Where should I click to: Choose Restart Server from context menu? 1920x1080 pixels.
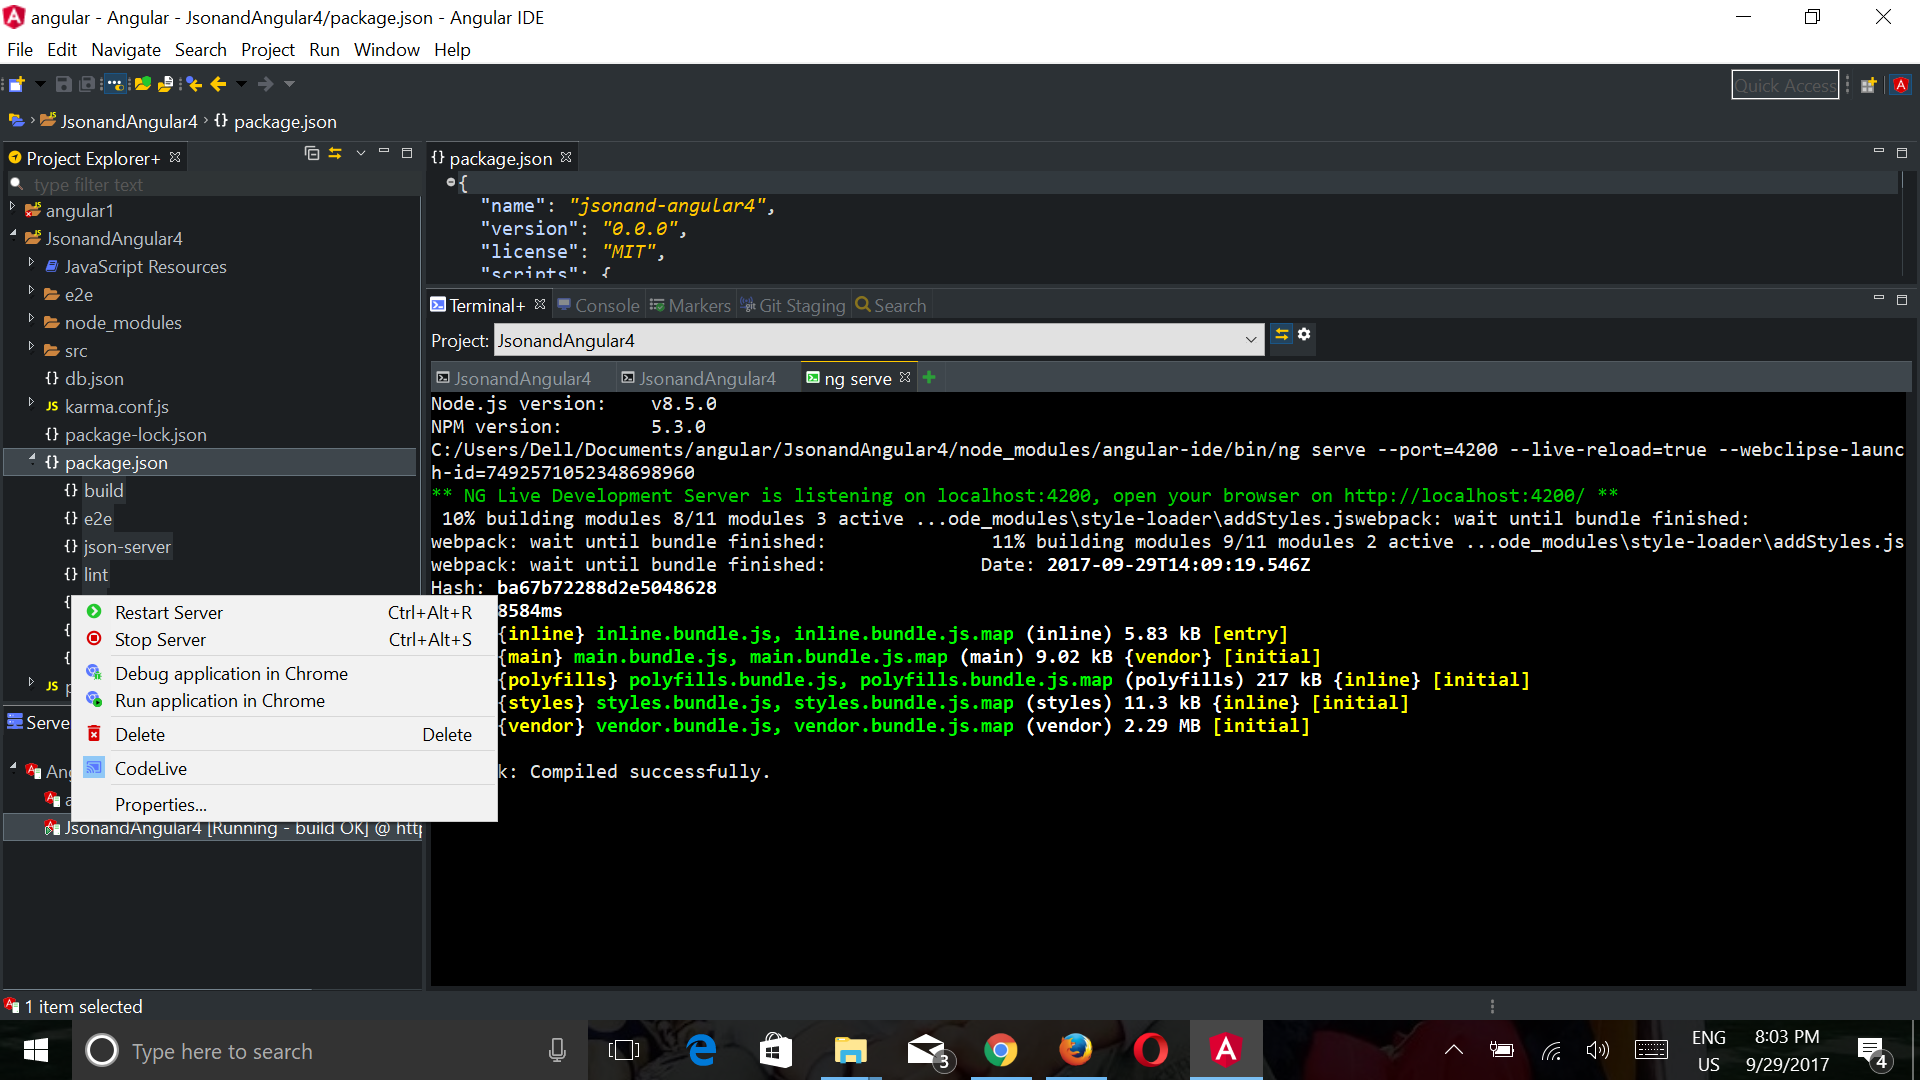coord(169,612)
